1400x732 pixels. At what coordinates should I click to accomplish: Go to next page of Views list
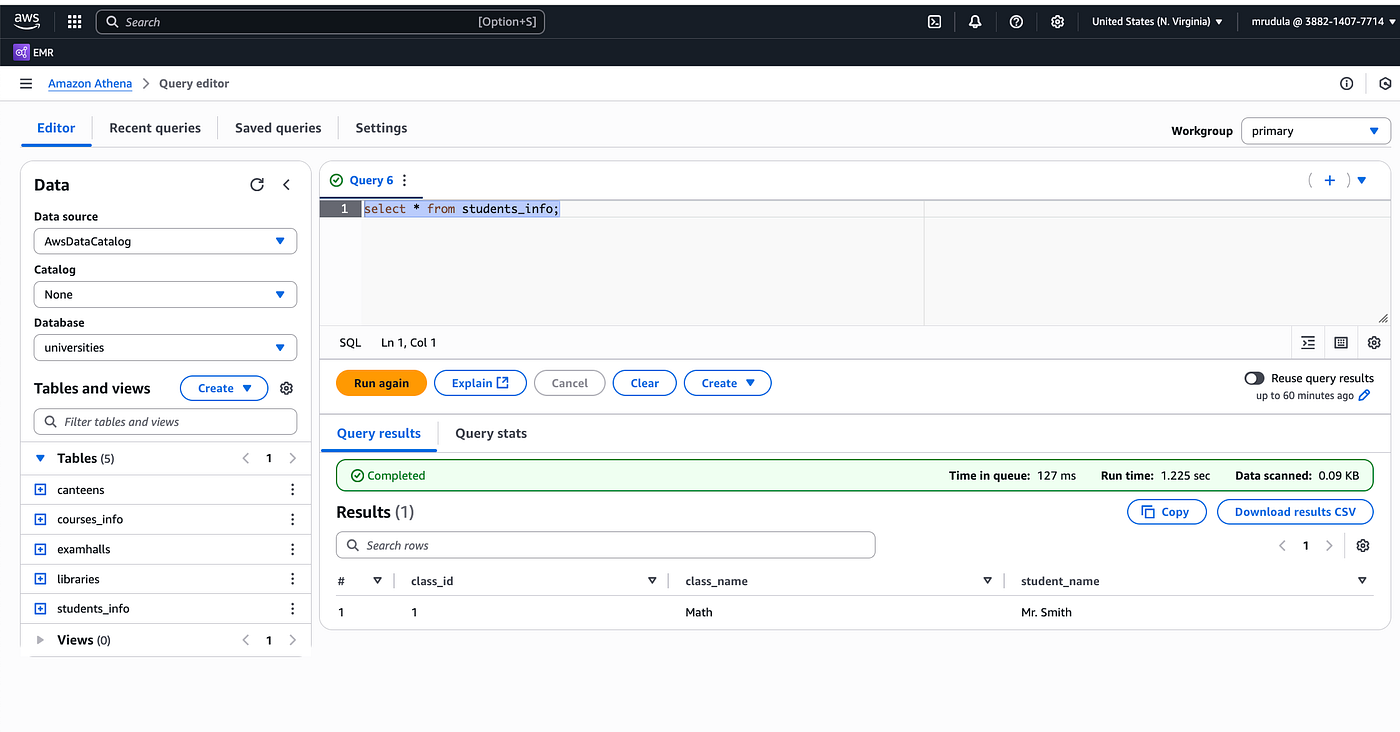(x=292, y=640)
